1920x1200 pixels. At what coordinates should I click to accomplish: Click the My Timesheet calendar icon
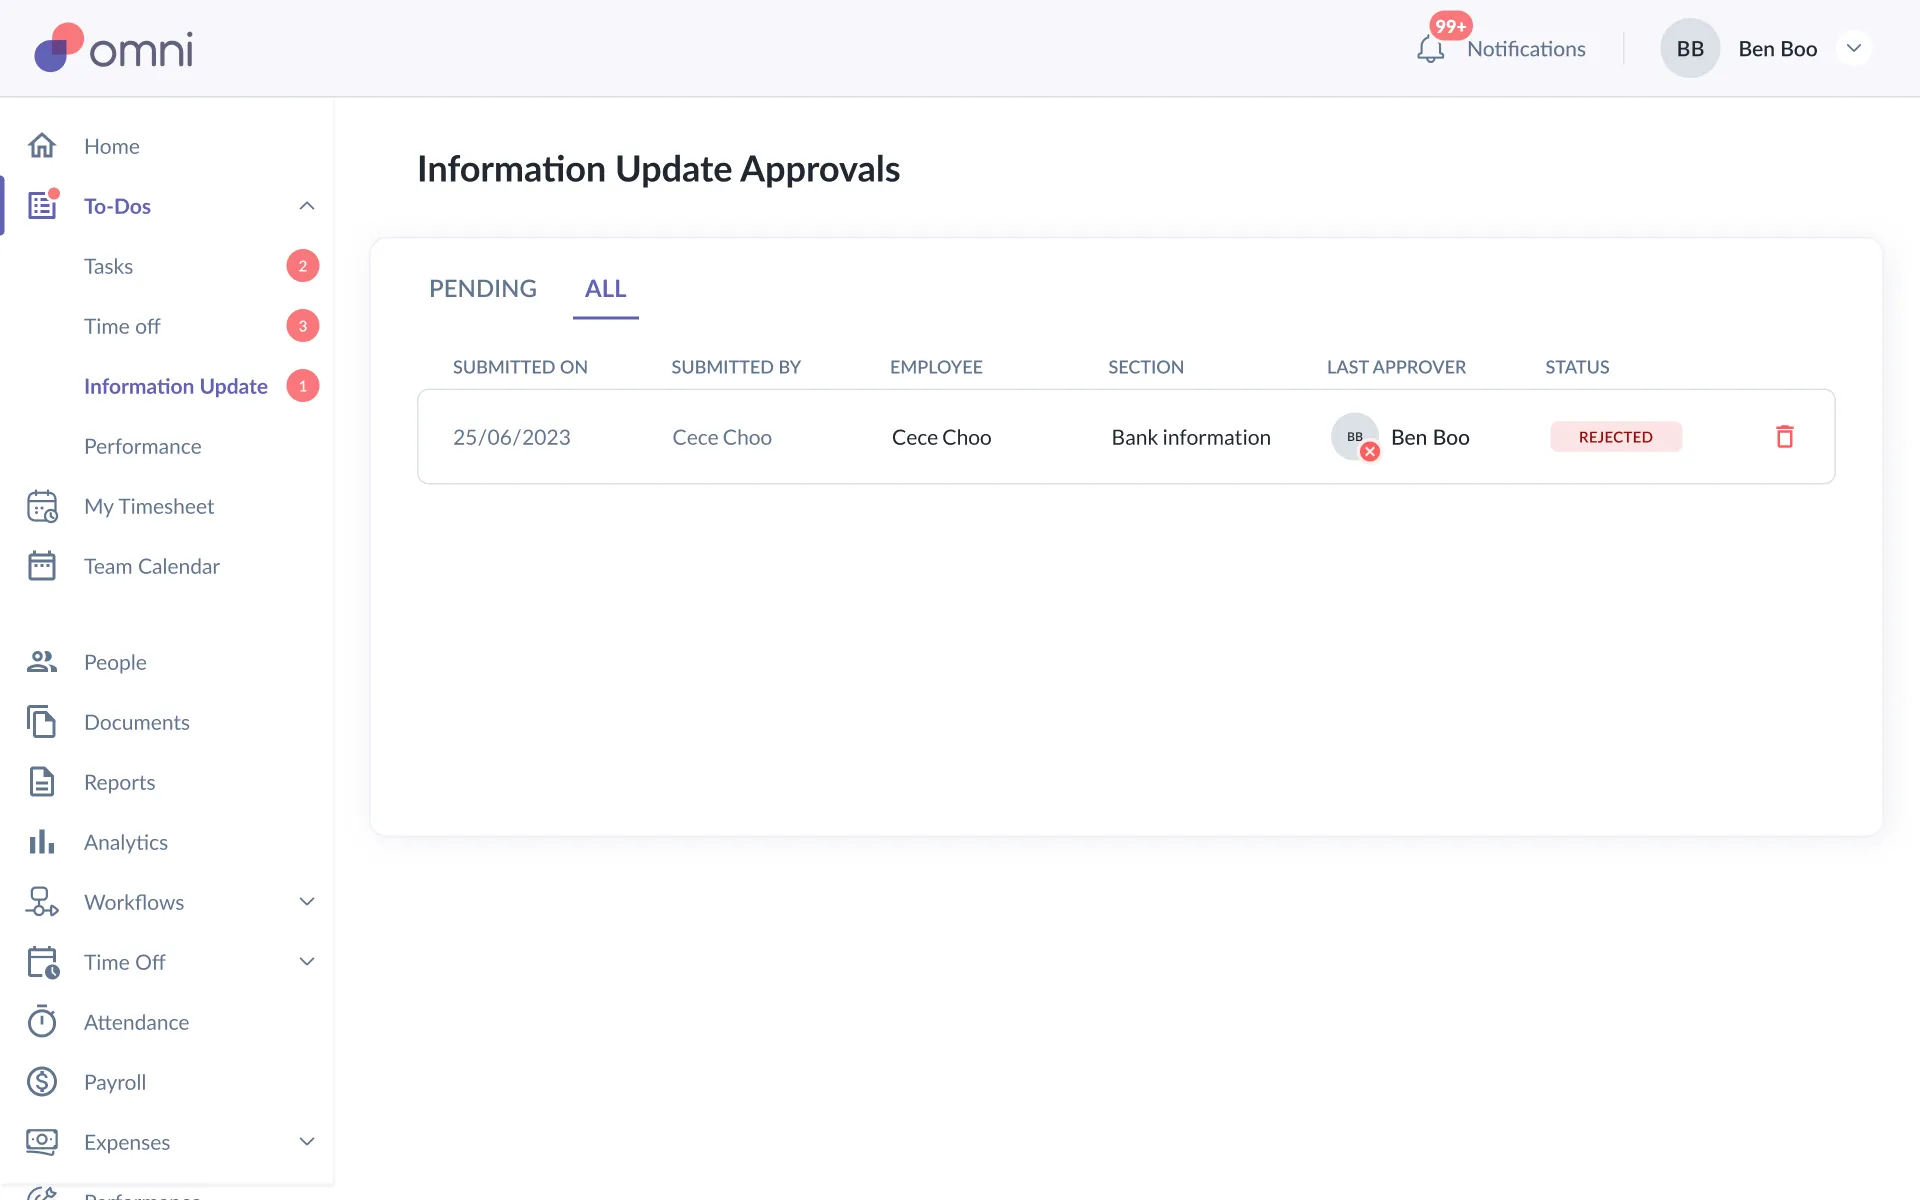42,506
